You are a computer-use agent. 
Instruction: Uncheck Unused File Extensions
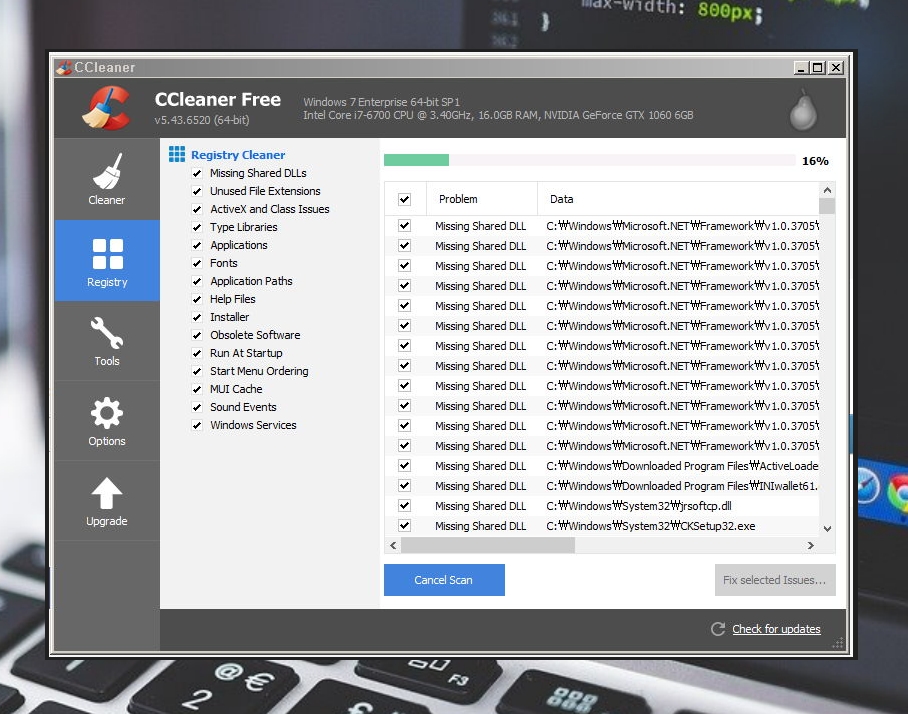pos(197,191)
